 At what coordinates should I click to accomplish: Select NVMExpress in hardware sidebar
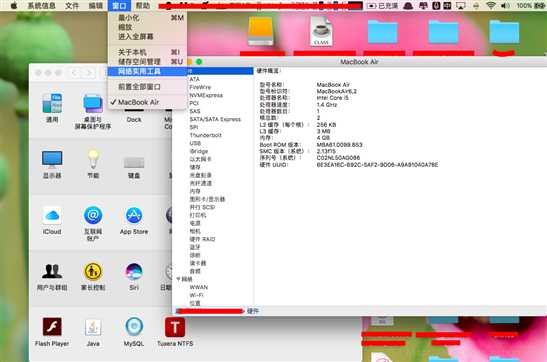pyautogui.click(x=206, y=95)
